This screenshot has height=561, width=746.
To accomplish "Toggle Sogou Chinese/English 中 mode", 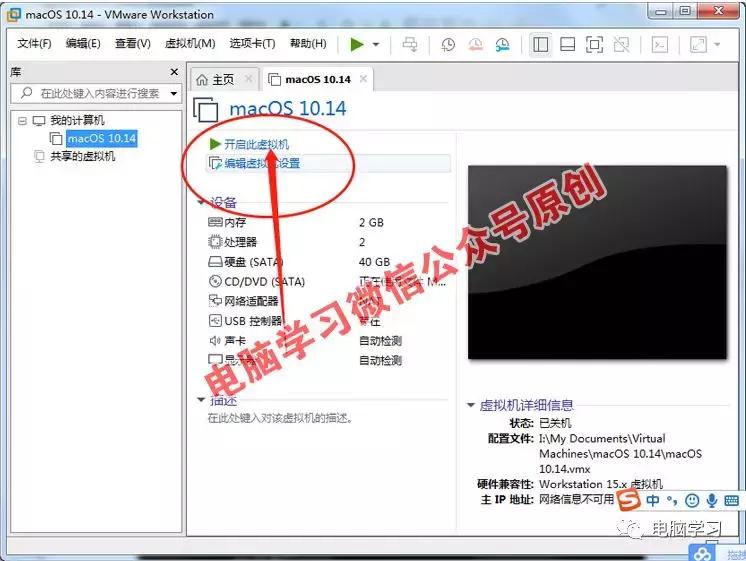I will 653,500.
